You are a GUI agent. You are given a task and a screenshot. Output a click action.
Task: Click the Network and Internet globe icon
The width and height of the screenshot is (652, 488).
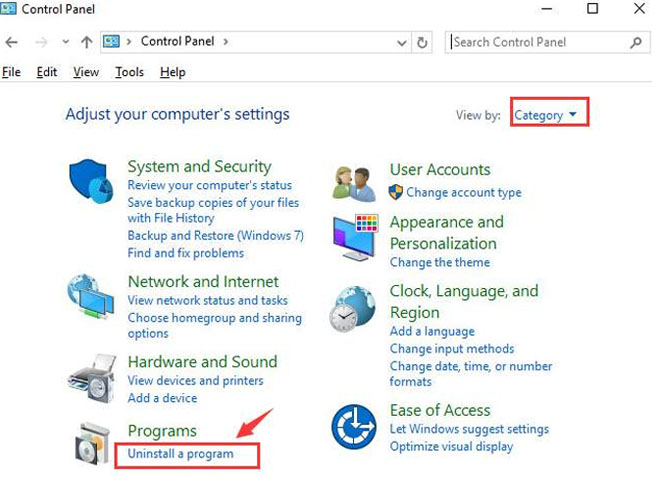coord(91,296)
